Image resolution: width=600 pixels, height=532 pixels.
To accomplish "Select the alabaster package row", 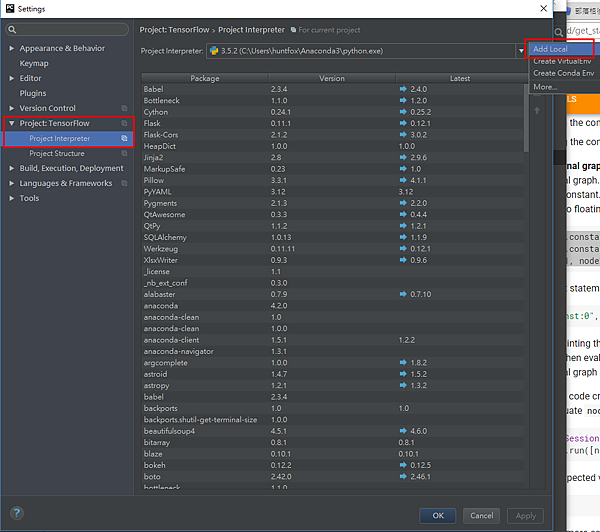I will tap(332, 294).
